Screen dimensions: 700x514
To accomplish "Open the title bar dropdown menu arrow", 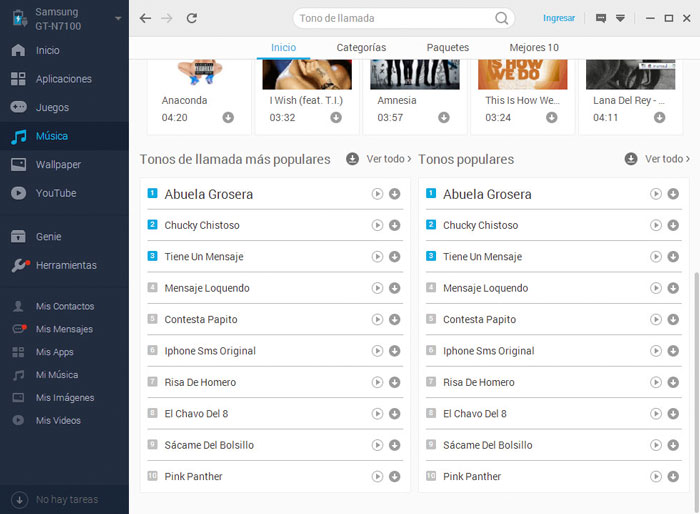I will [620, 18].
